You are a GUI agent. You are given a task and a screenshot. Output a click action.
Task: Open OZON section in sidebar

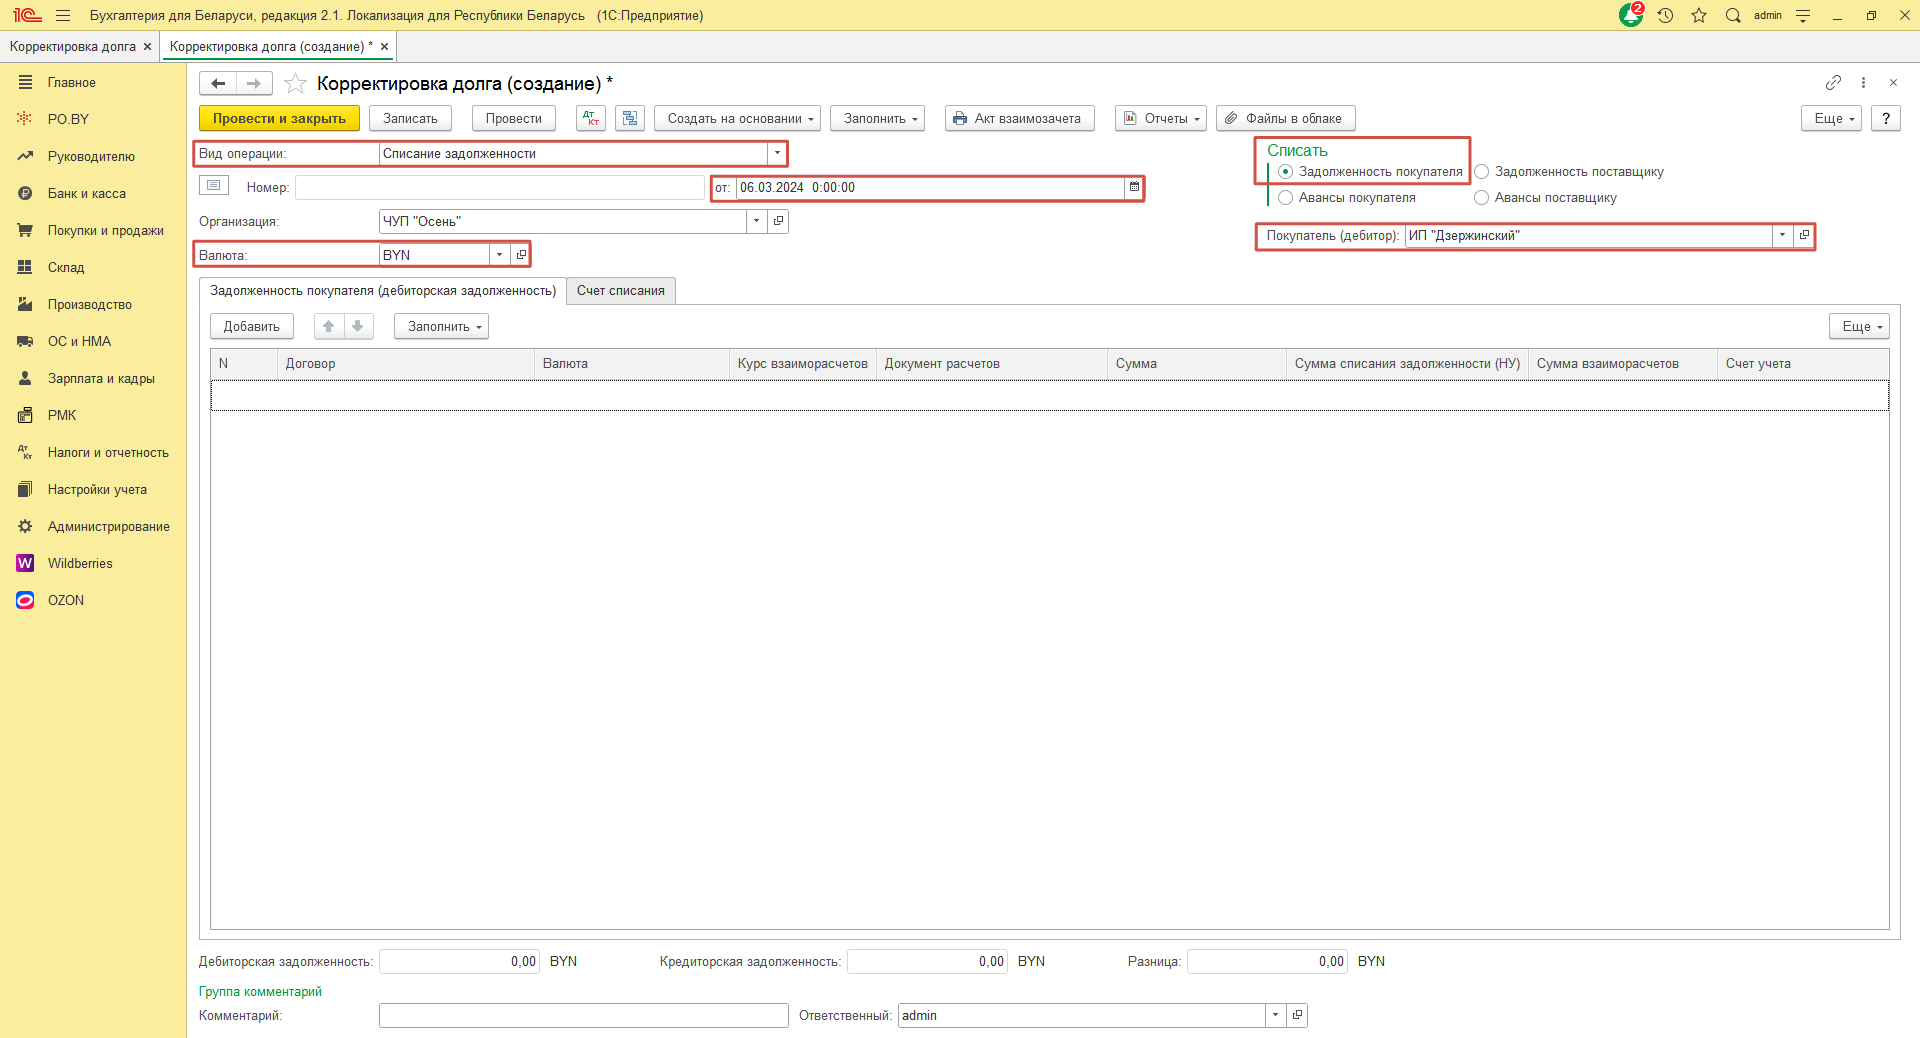(66, 600)
